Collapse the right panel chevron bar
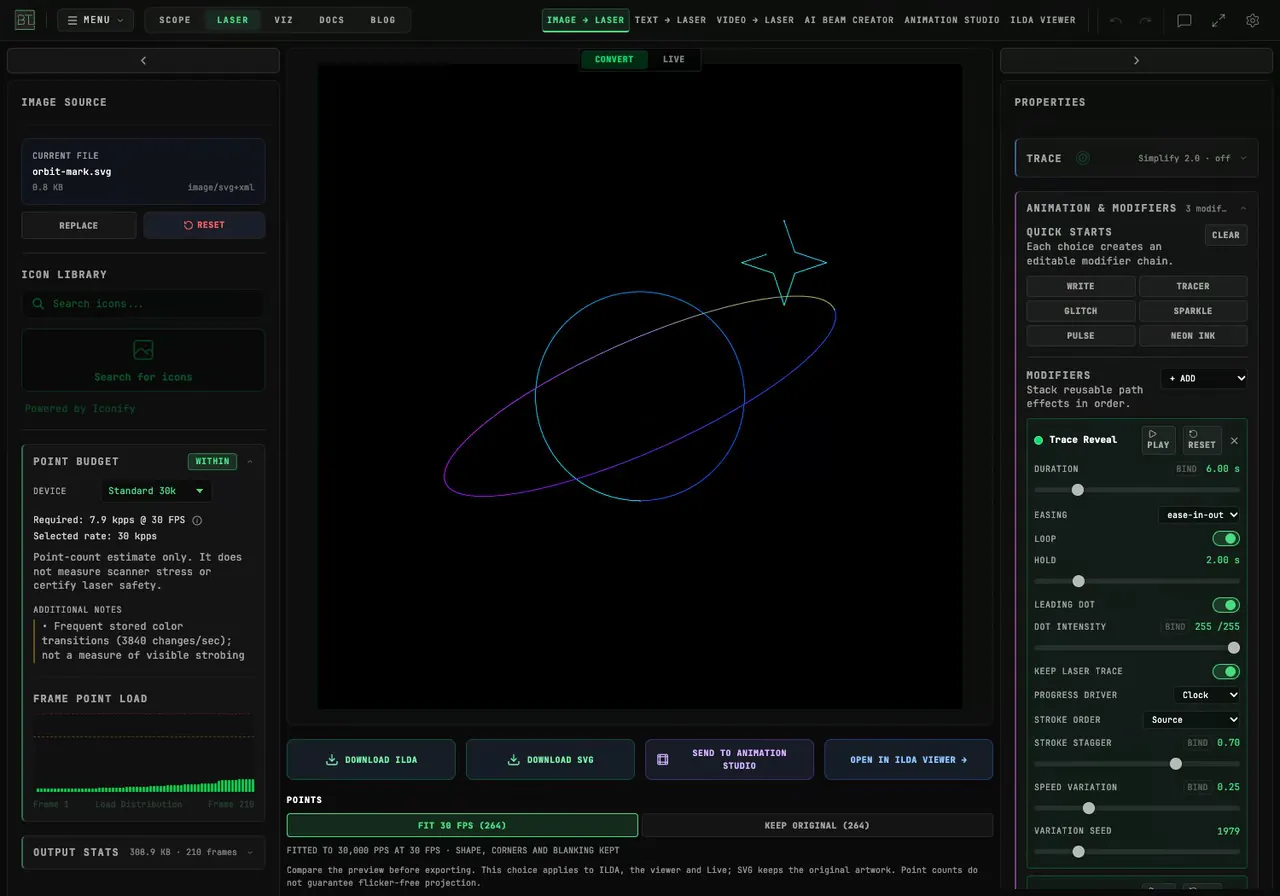This screenshot has height=896, width=1280. (x=1136, y=60)
